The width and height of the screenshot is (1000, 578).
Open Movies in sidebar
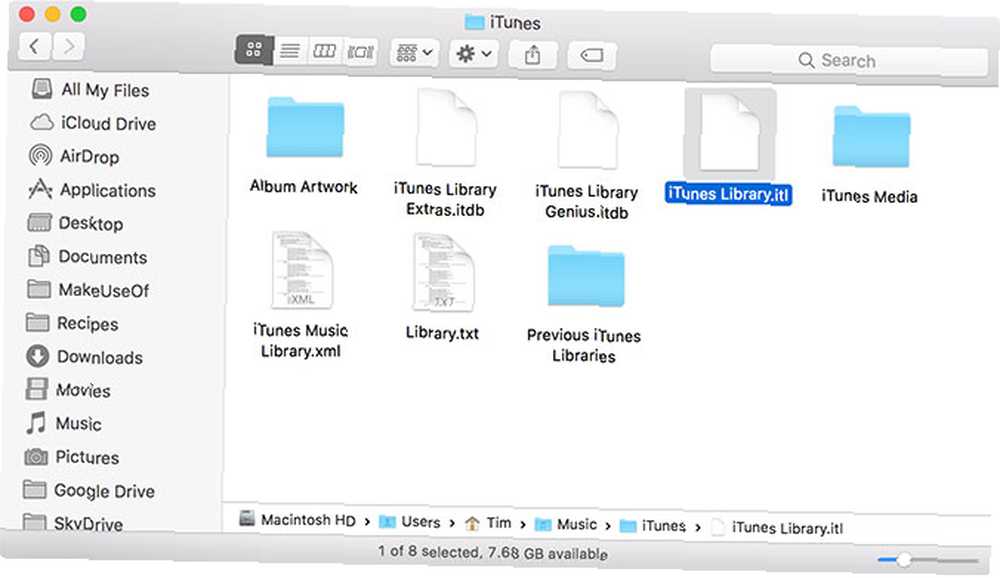(x=68, y=390)
